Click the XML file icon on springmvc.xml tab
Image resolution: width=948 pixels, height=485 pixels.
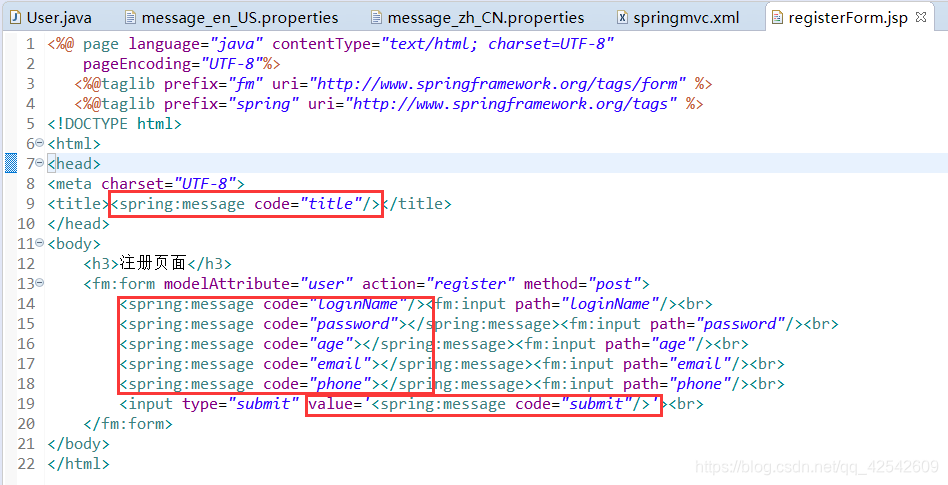(622, 18)
